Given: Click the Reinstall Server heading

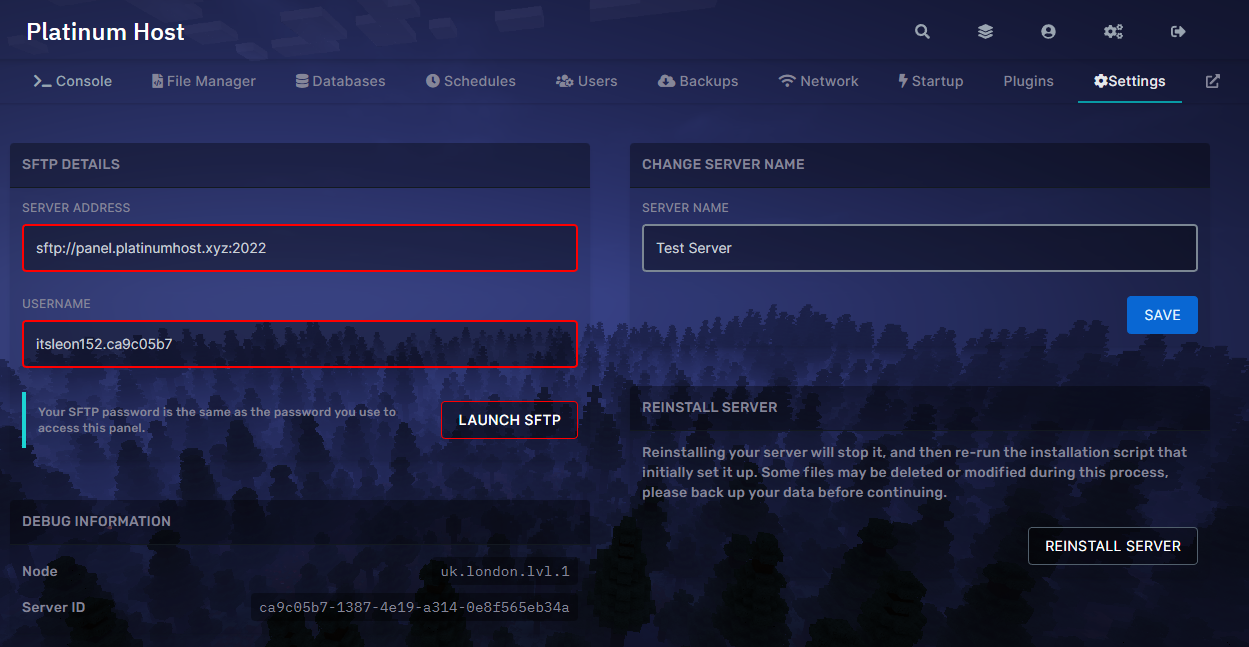Looking at the screenshot, I should point(710,407).
